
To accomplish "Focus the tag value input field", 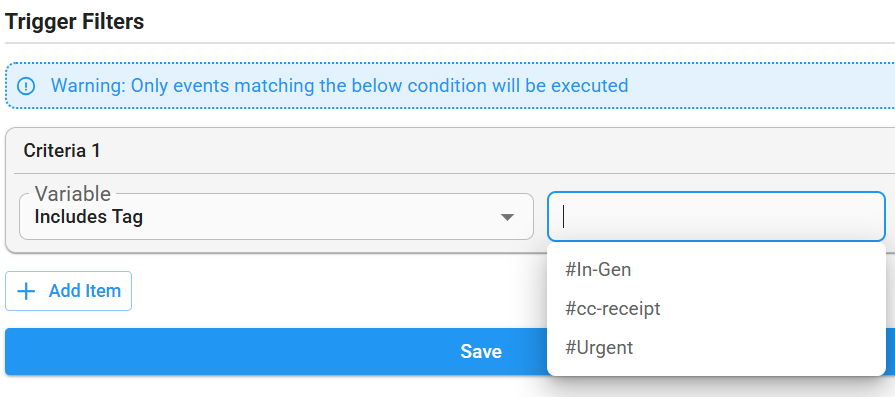I will [716, 217].
